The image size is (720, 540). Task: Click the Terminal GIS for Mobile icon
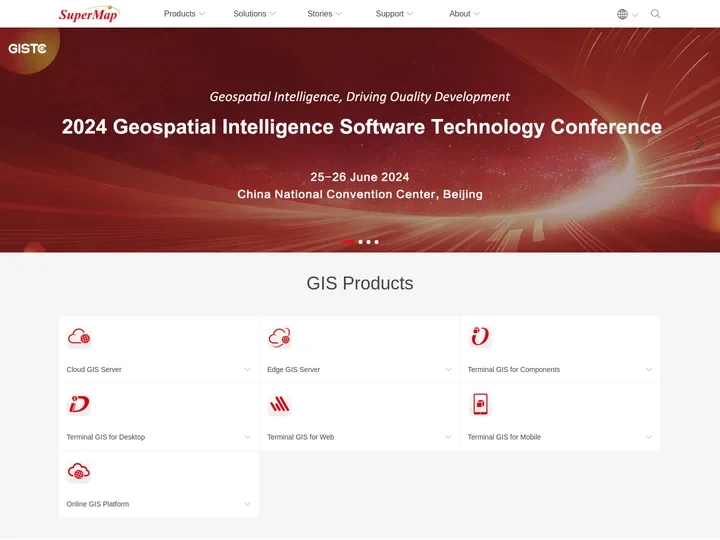[x=480, y=404]
